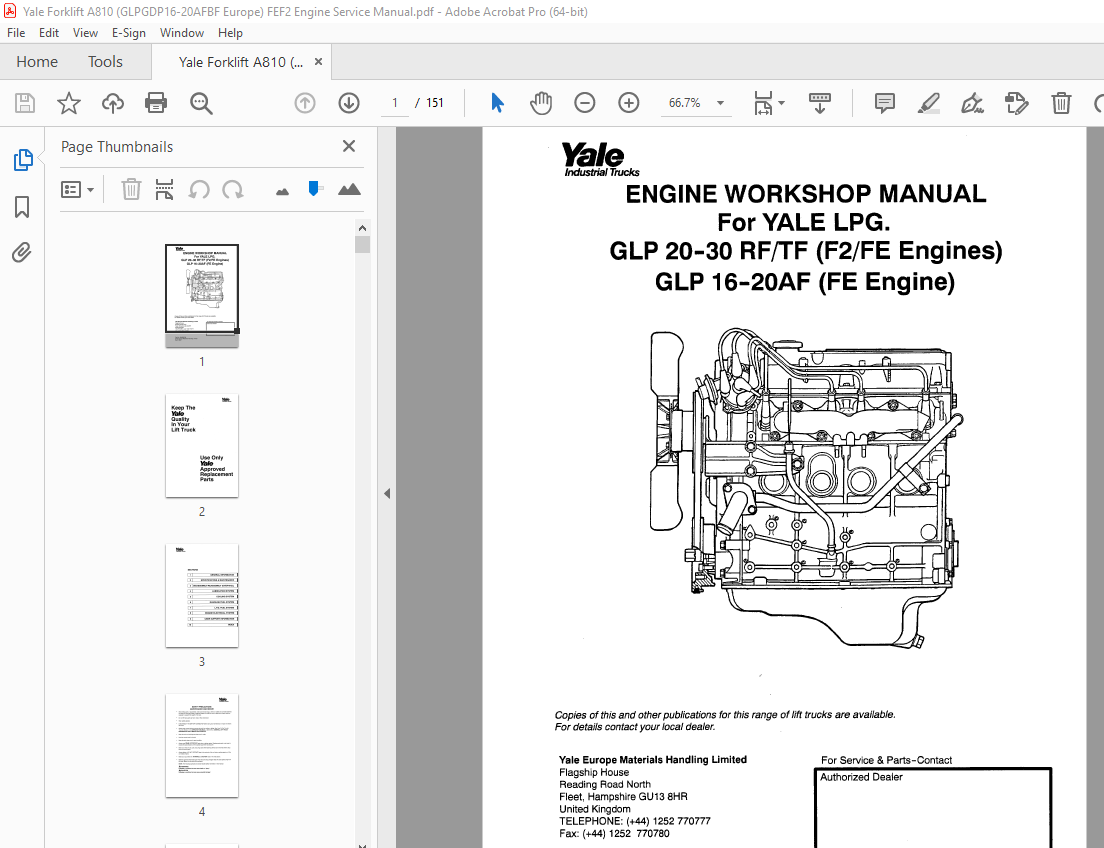Click the thumbnail label number 3

pyautogui.click(x=202, y=661)
